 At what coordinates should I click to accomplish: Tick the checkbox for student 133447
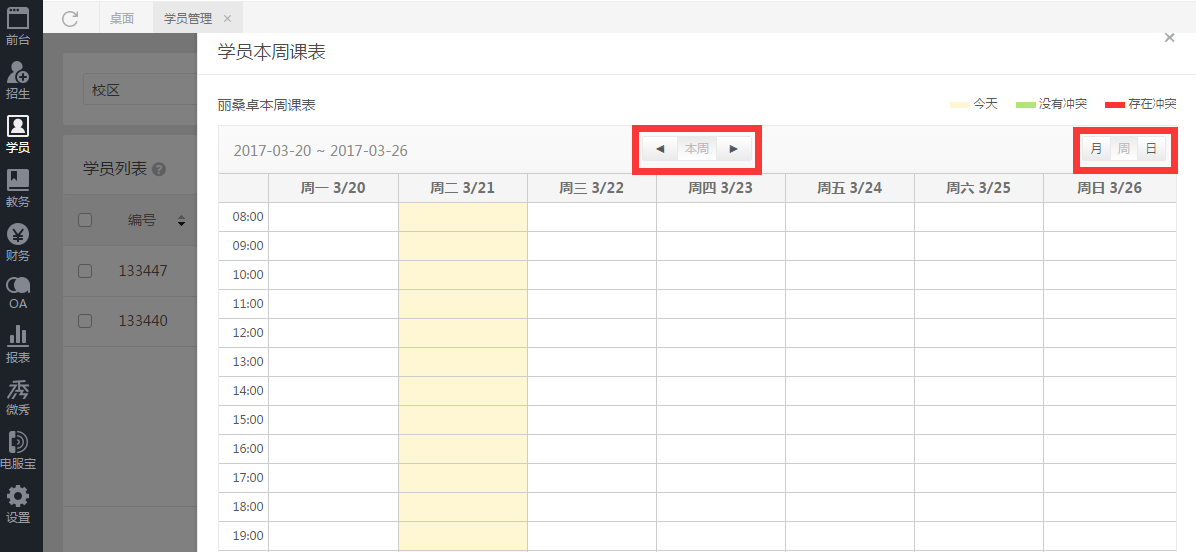pos(85,271)
